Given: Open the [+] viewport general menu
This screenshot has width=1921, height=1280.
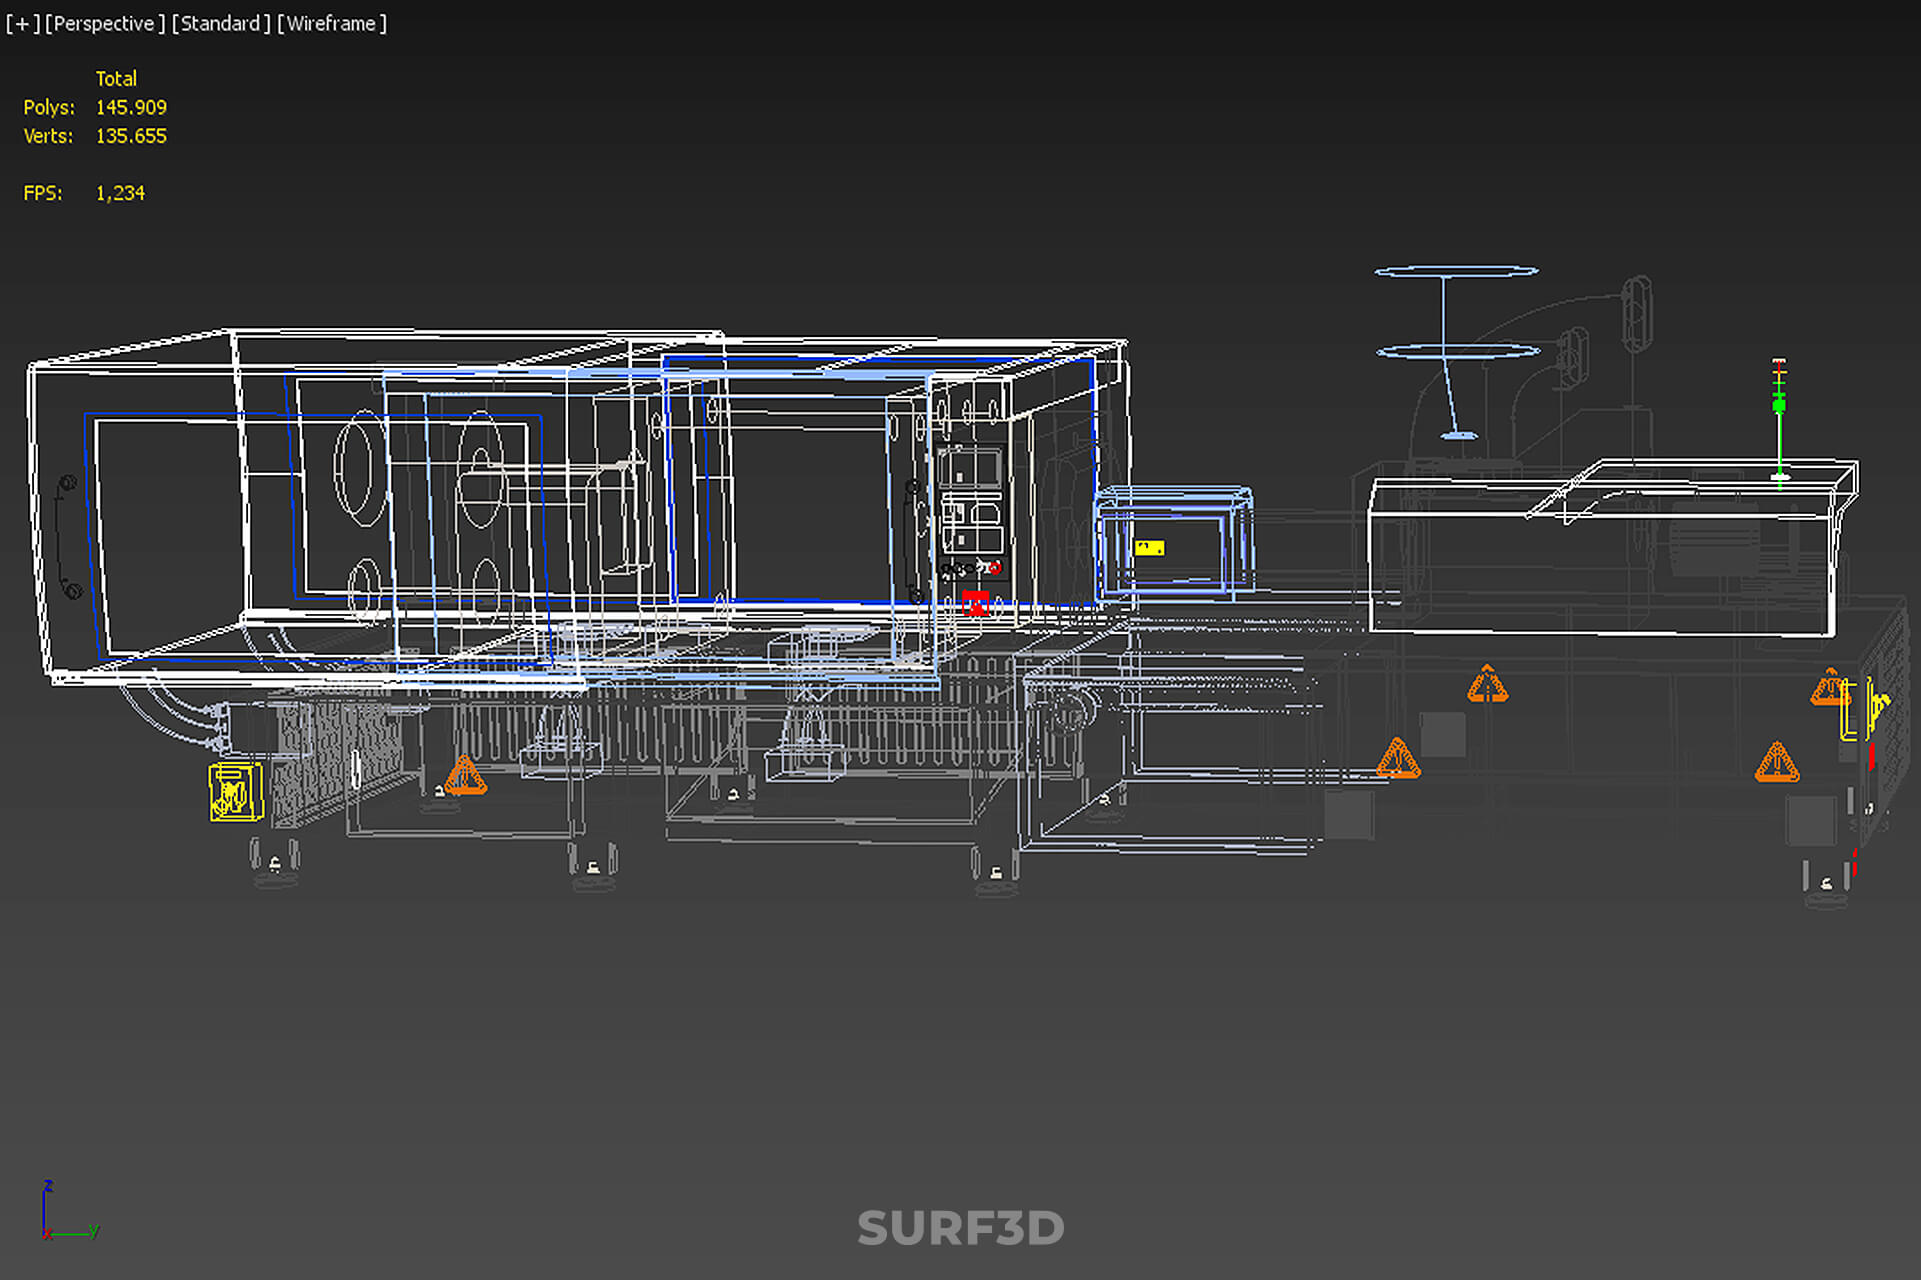Looking at the screenshot, I should (x=22, y=23).
